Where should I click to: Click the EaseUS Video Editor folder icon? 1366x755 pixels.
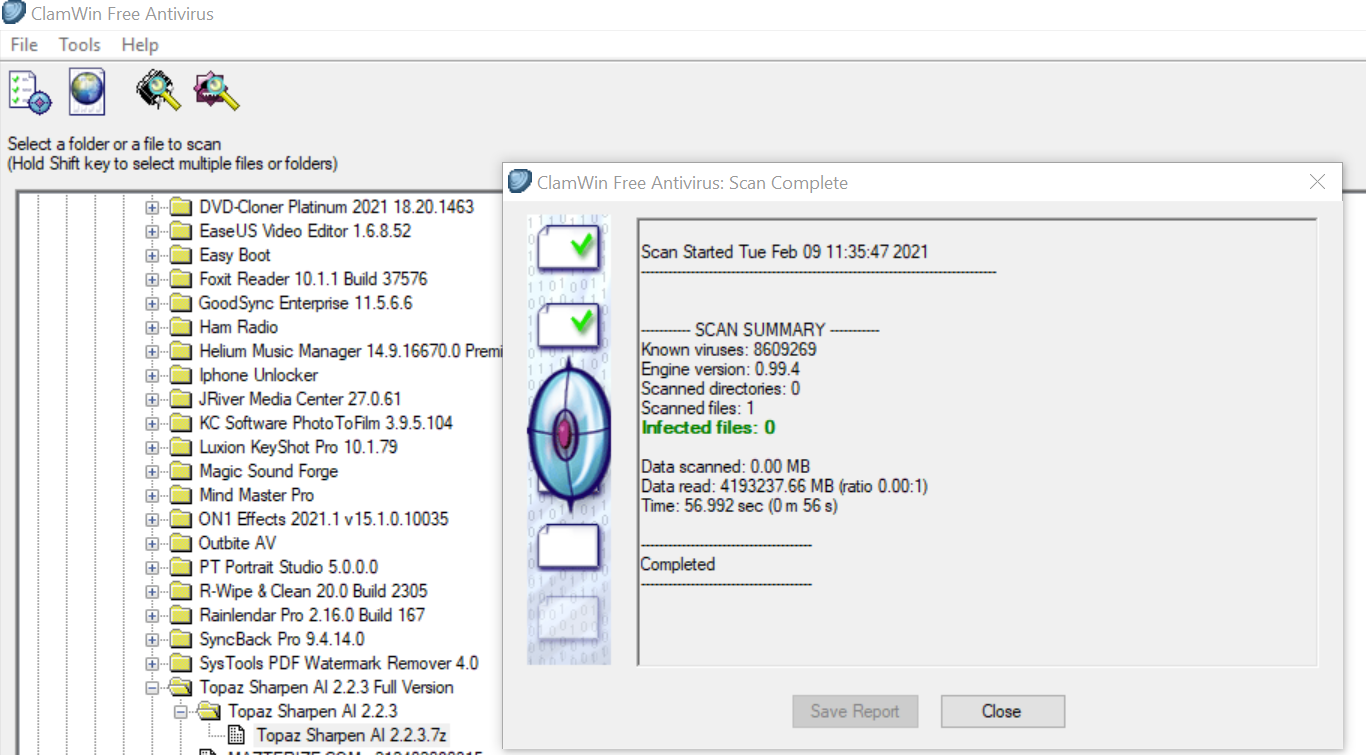[x=180, y=231]
